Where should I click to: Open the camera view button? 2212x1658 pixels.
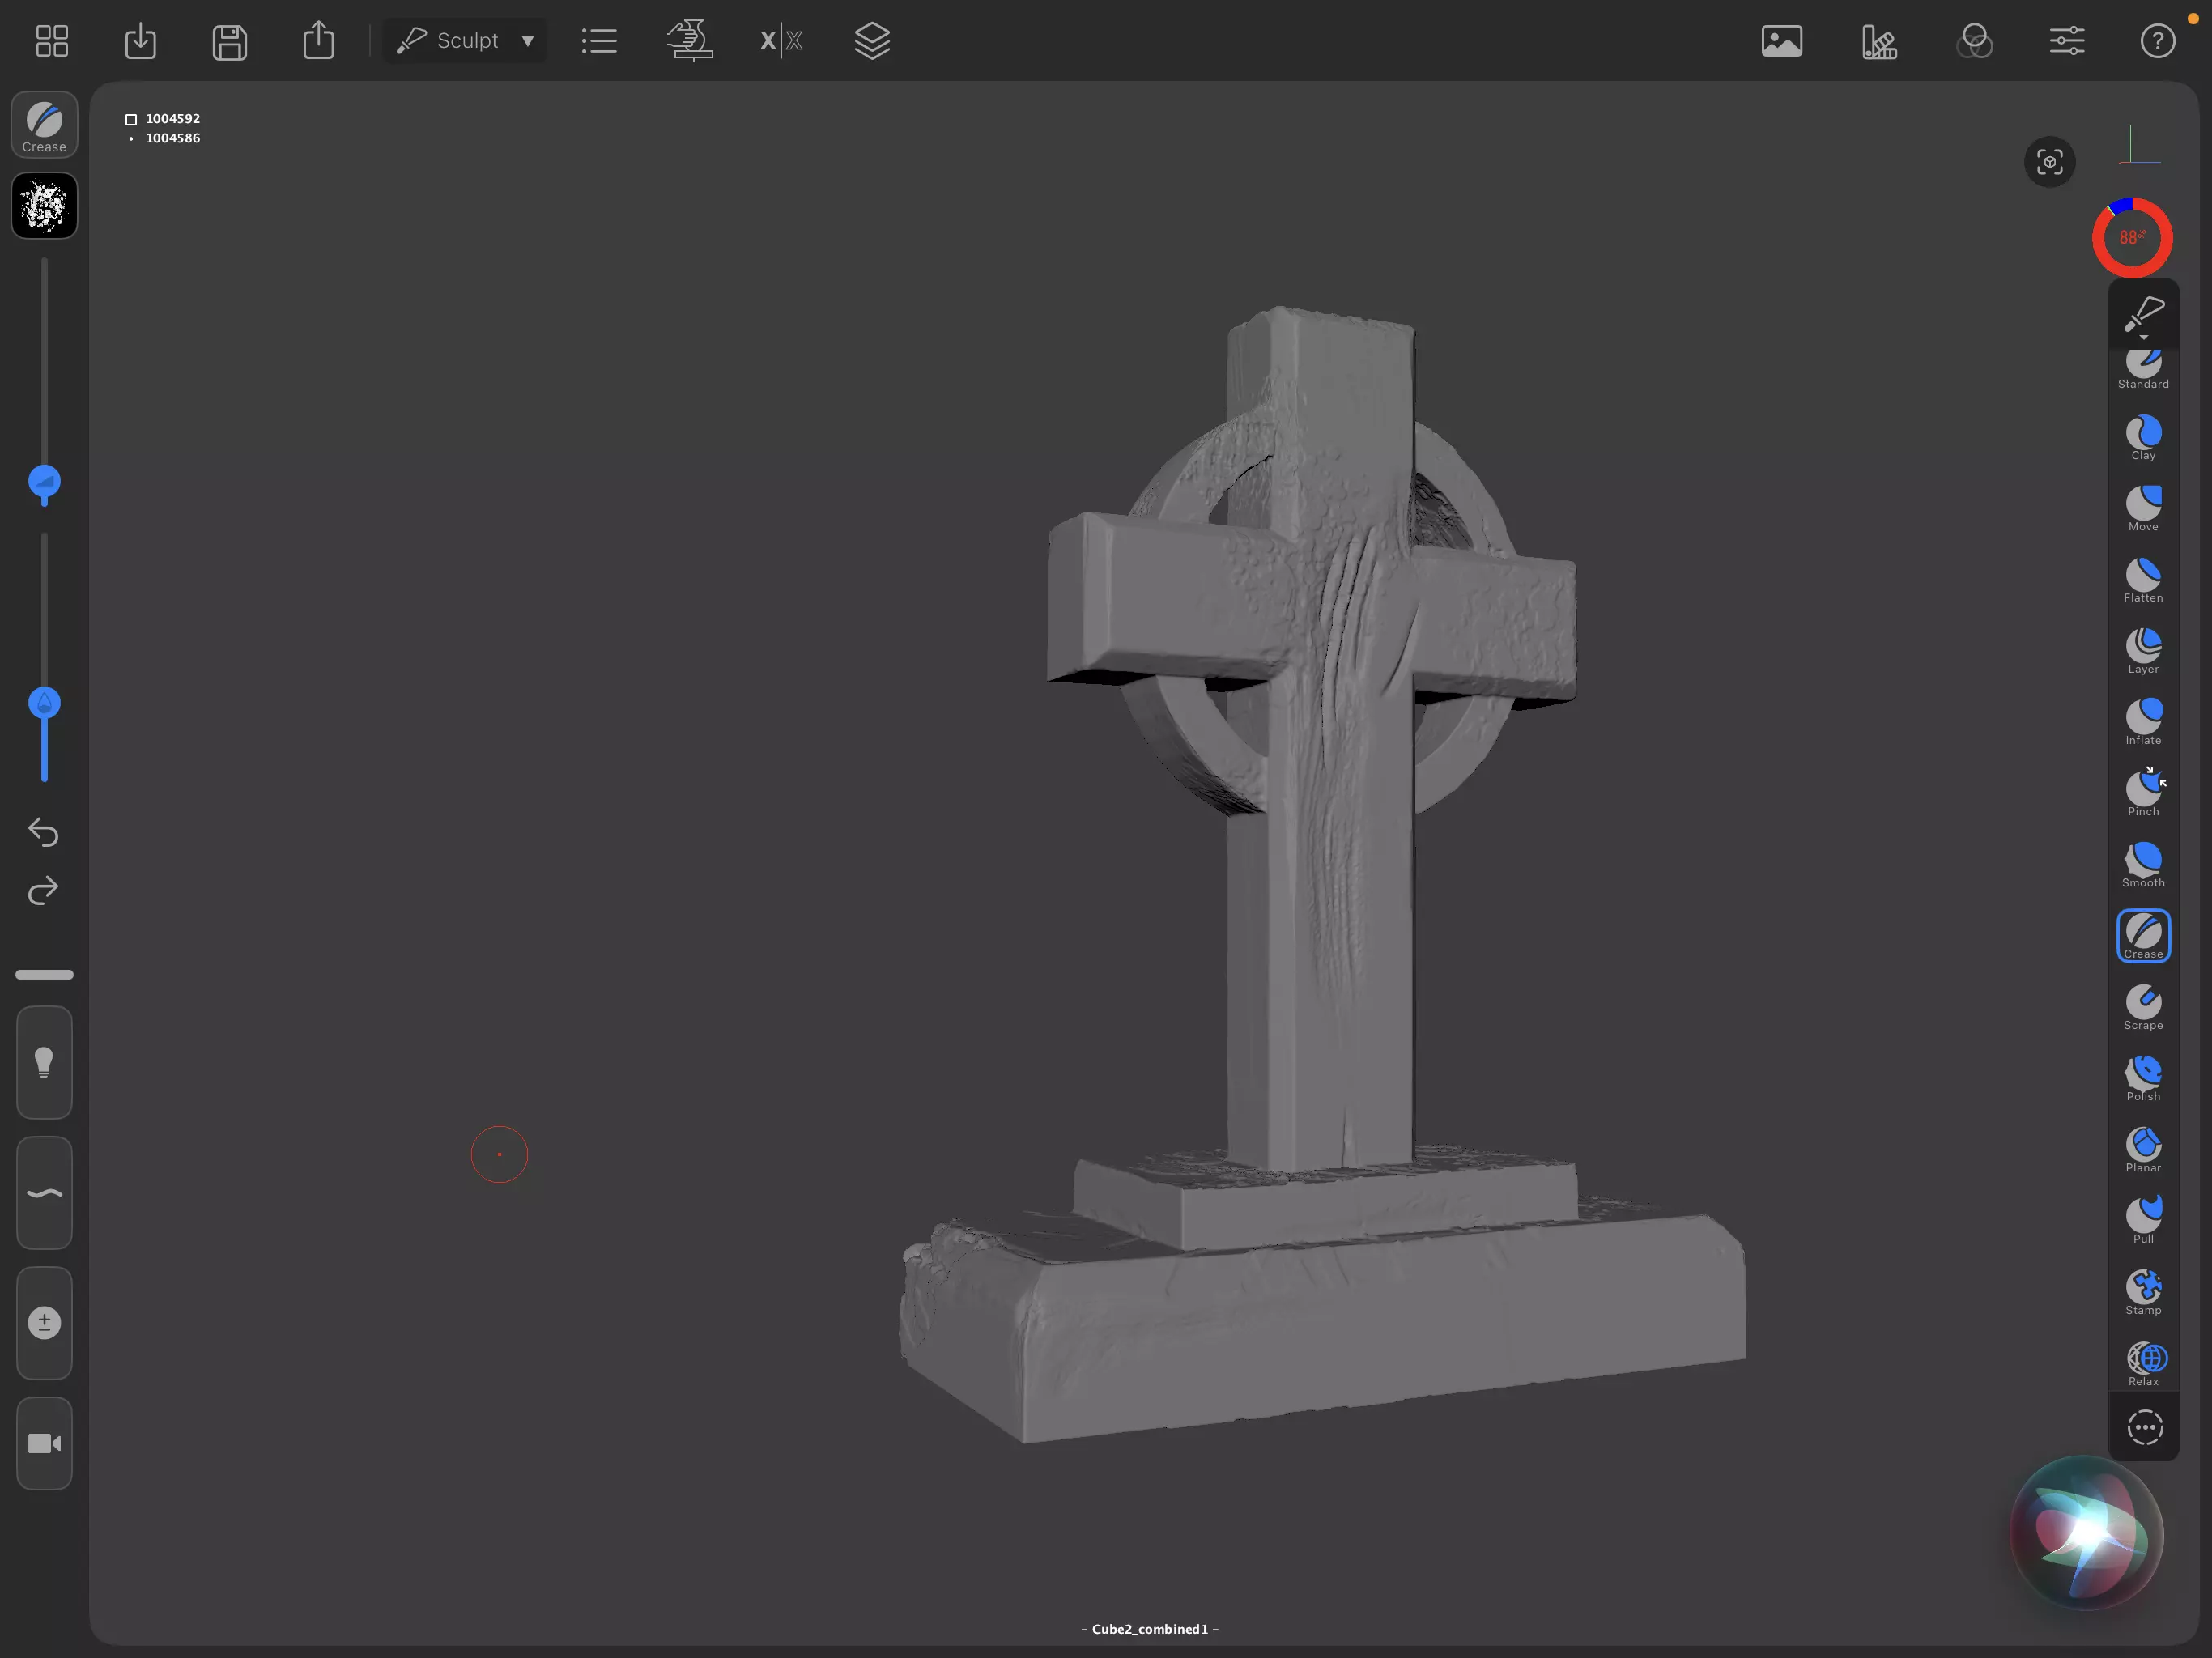point(44,1444)
